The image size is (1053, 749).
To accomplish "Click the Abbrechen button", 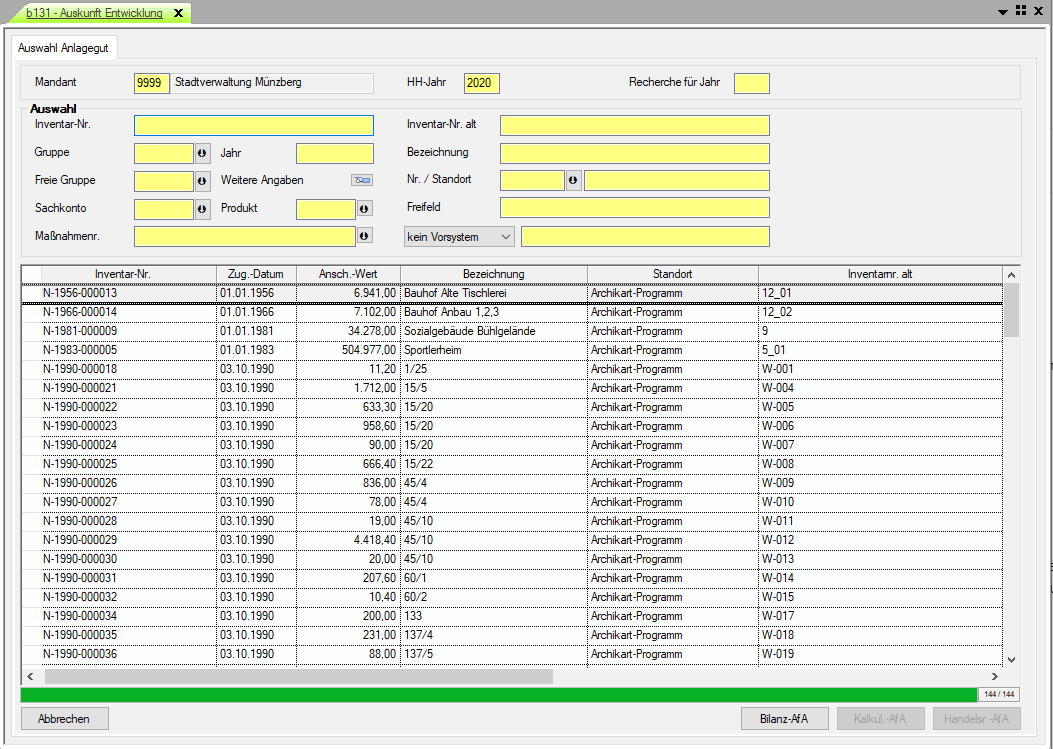I will 64,718.
